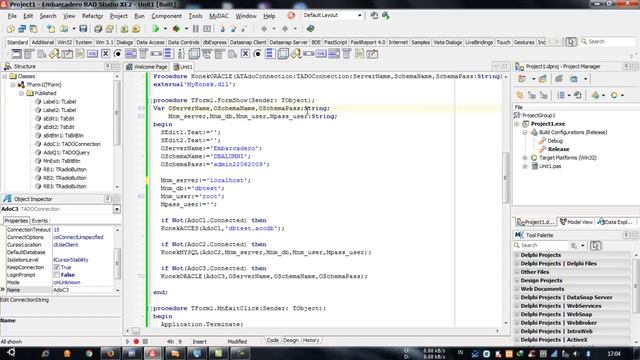This screenshot has height=360, width=640.
Task: Click the save desktop layout icon
Action: pos(374,16)
